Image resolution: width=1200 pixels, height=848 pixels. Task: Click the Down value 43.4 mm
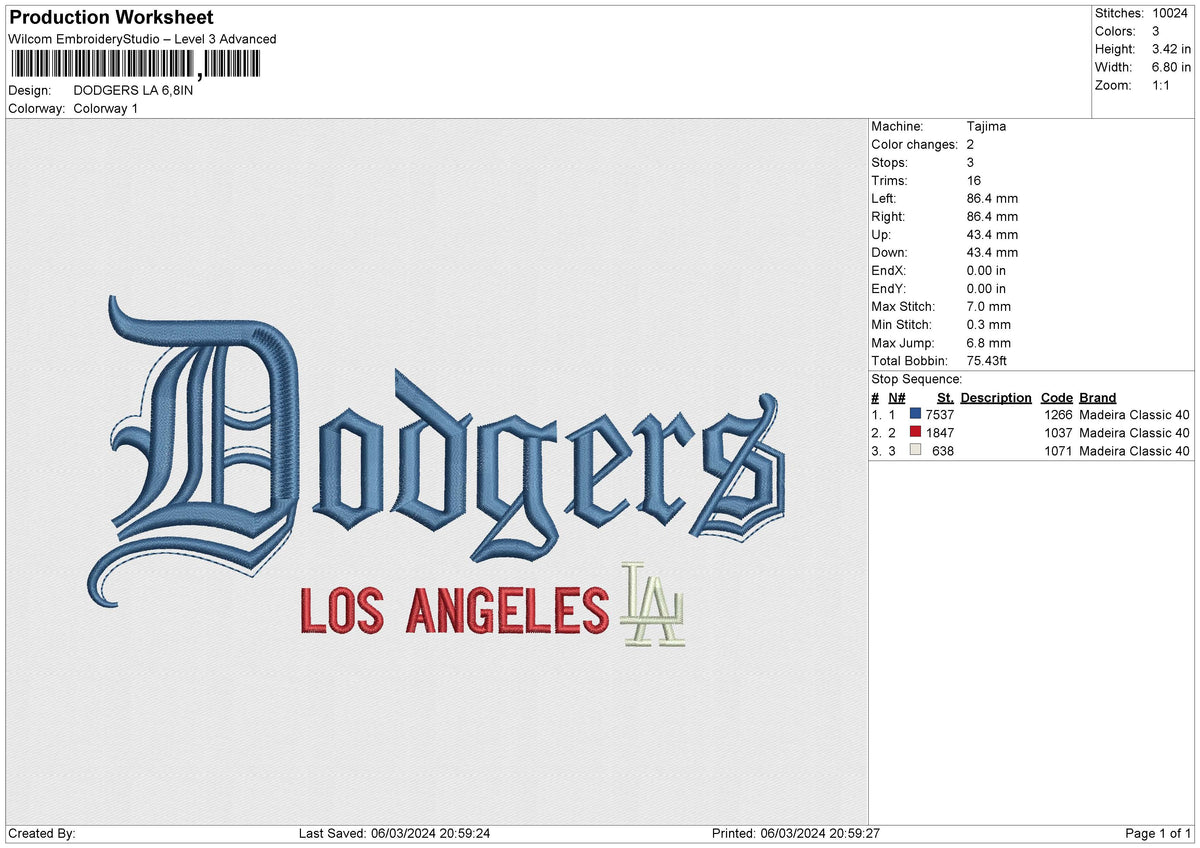992,252
